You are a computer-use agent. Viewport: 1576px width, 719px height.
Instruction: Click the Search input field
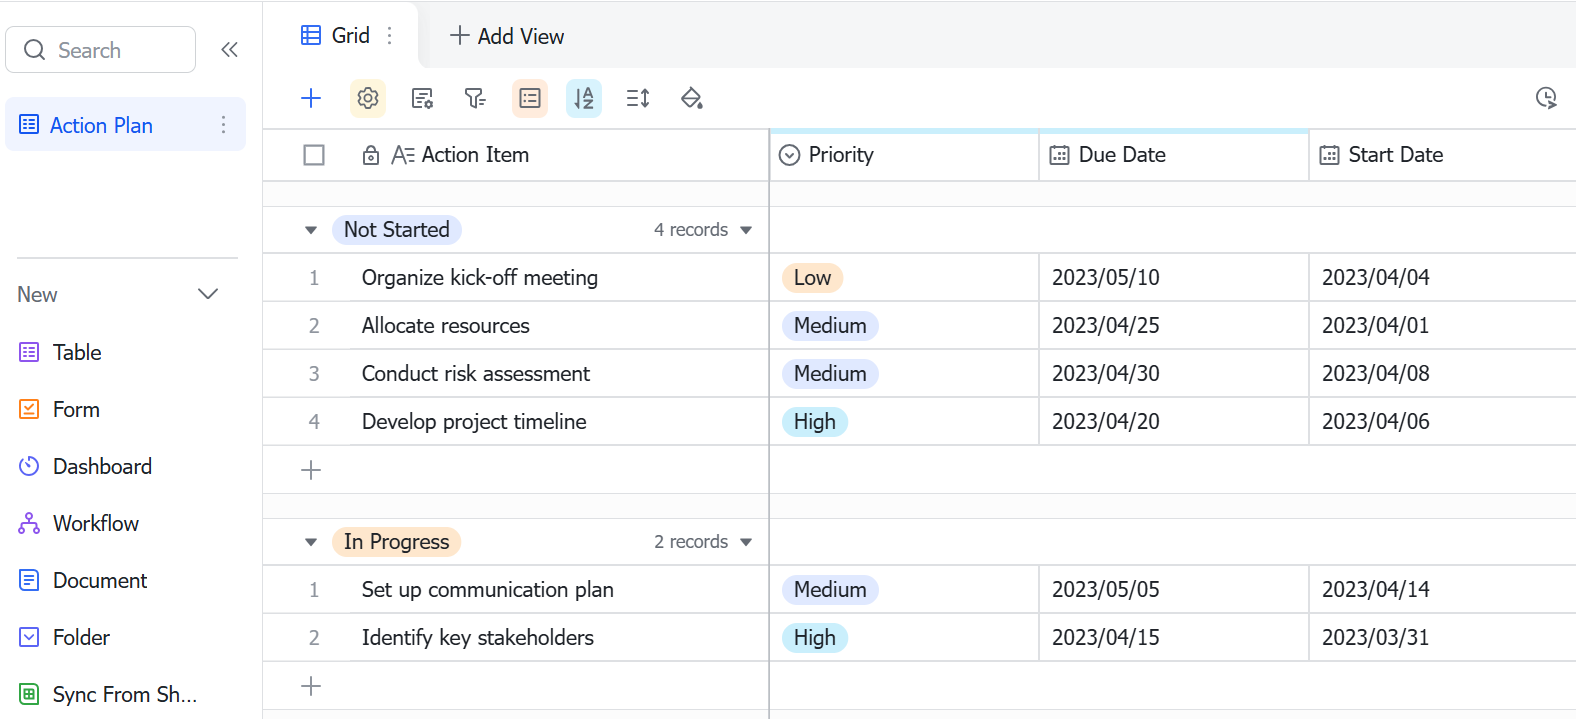coord(101,50)
